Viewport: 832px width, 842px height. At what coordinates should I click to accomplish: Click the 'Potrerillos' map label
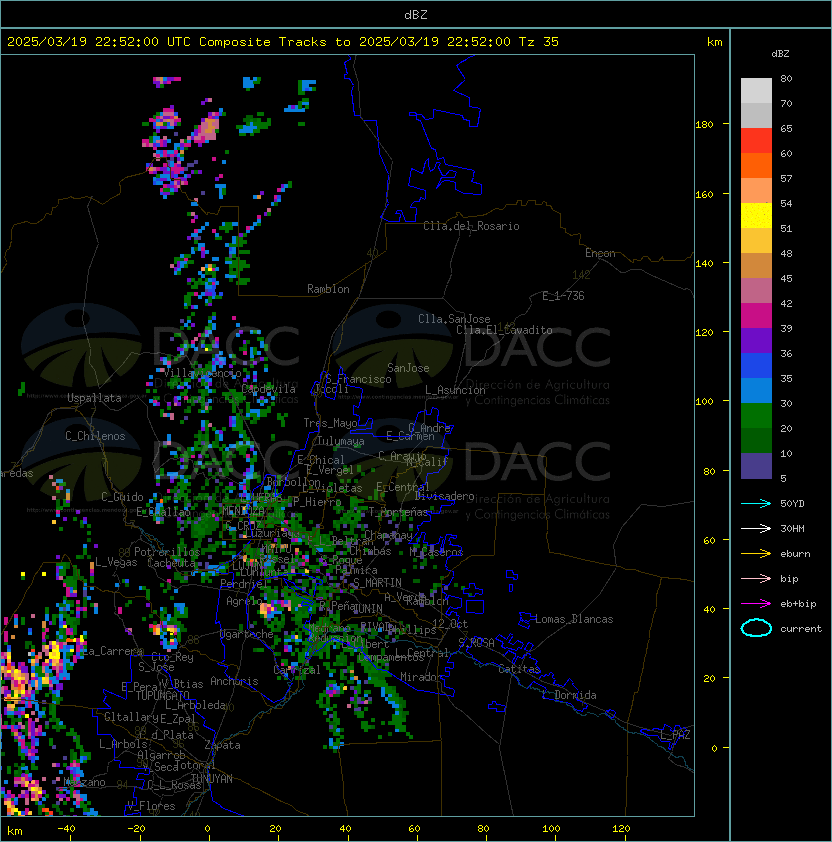(x=167, y=552)
